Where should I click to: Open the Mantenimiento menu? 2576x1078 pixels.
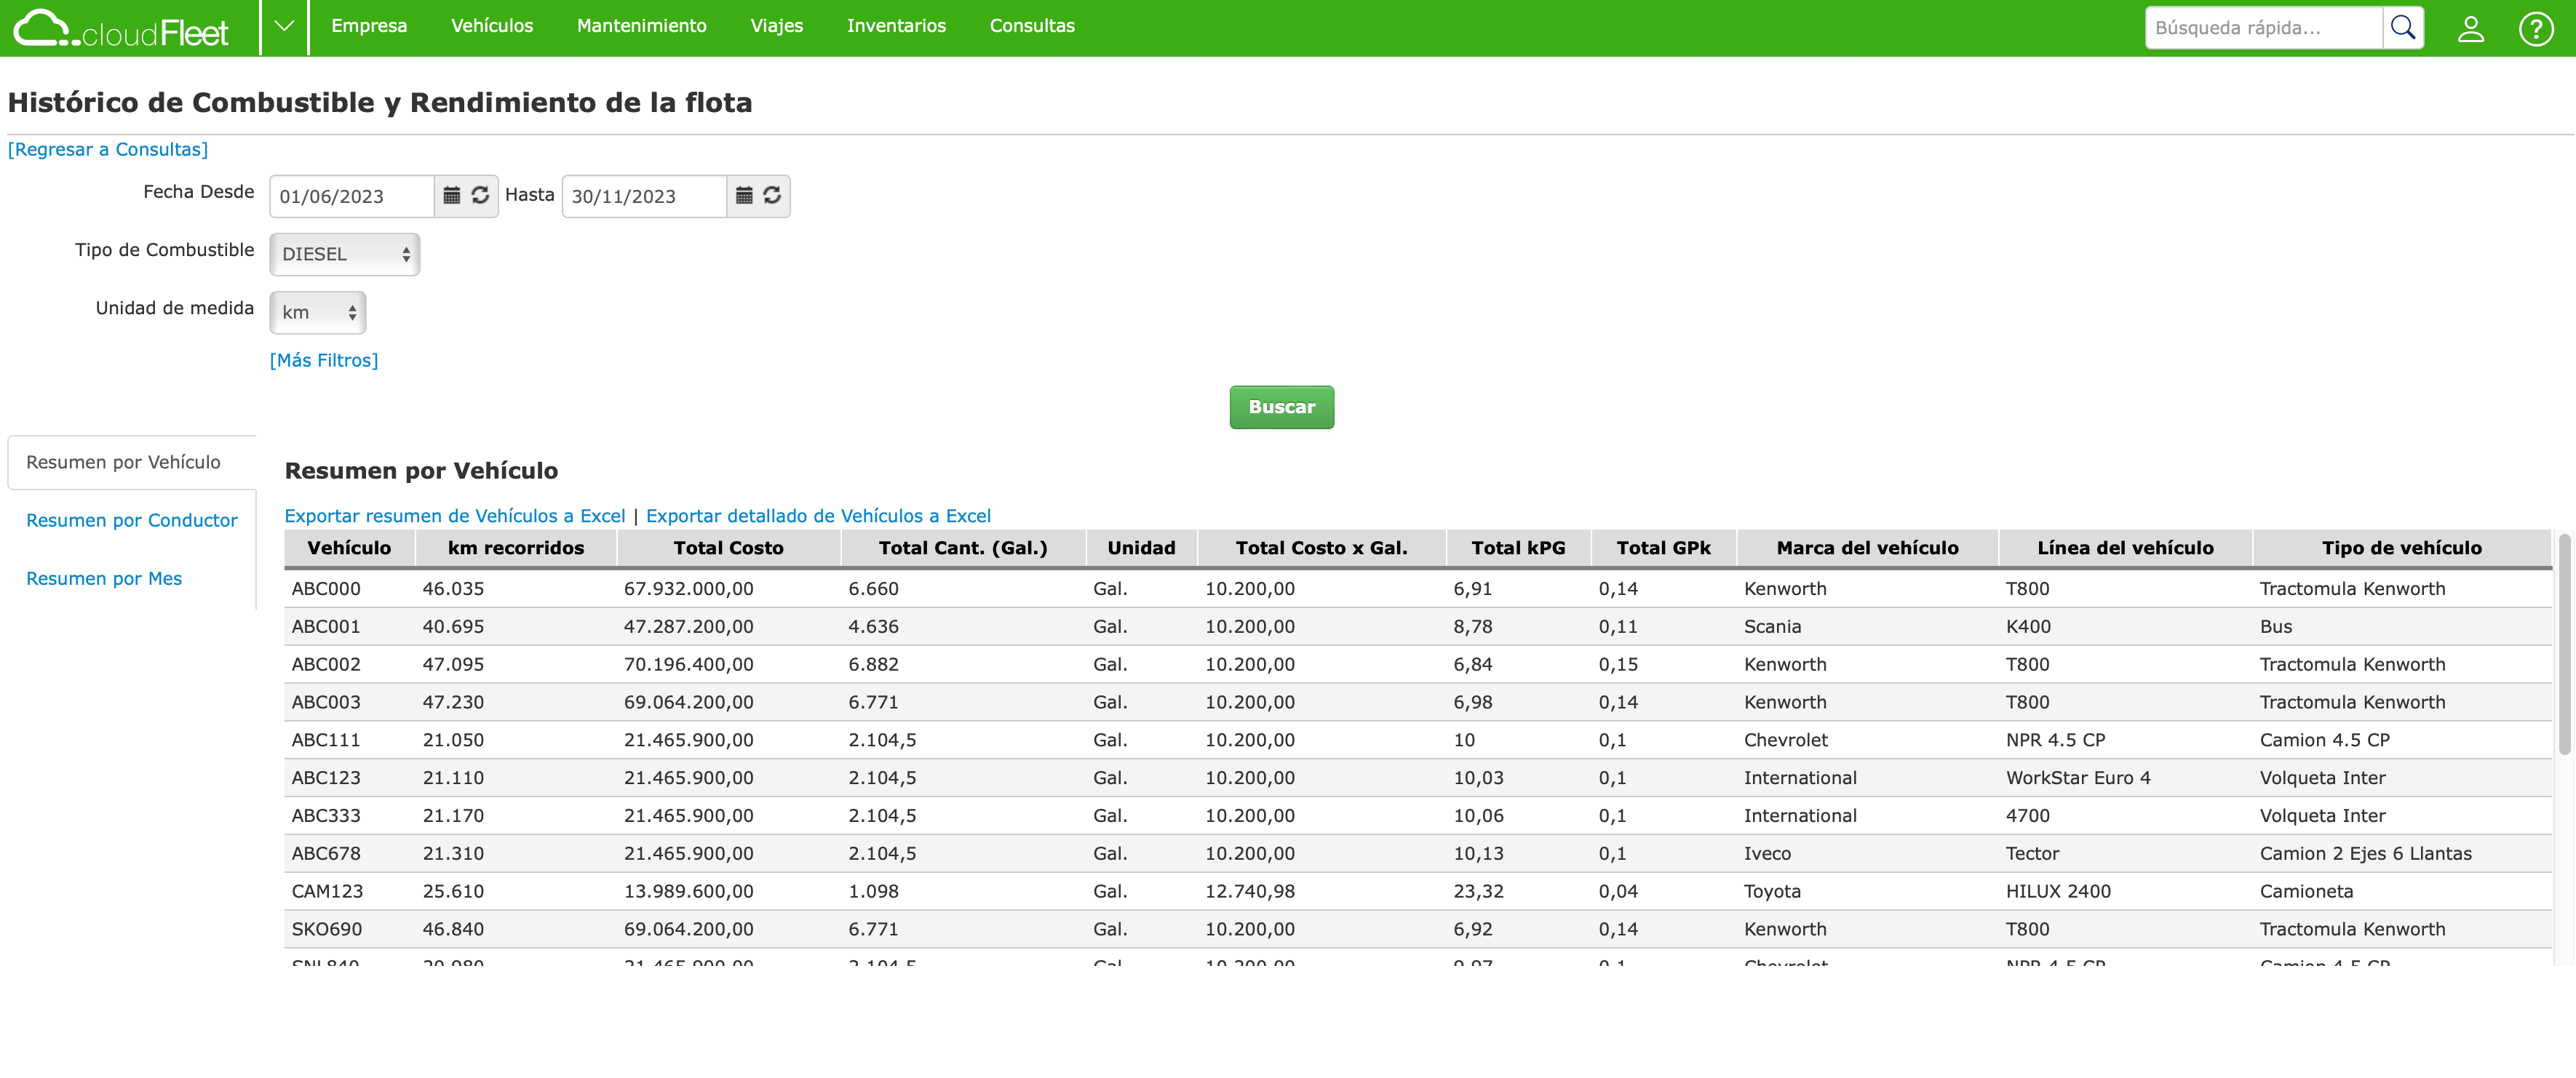(x=641, y=26)
